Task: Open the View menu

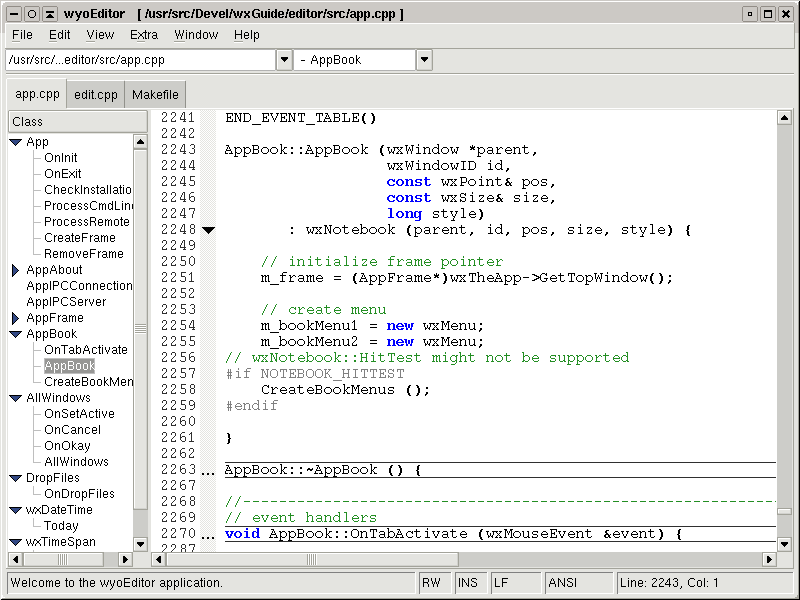Action: coord(100,35)
